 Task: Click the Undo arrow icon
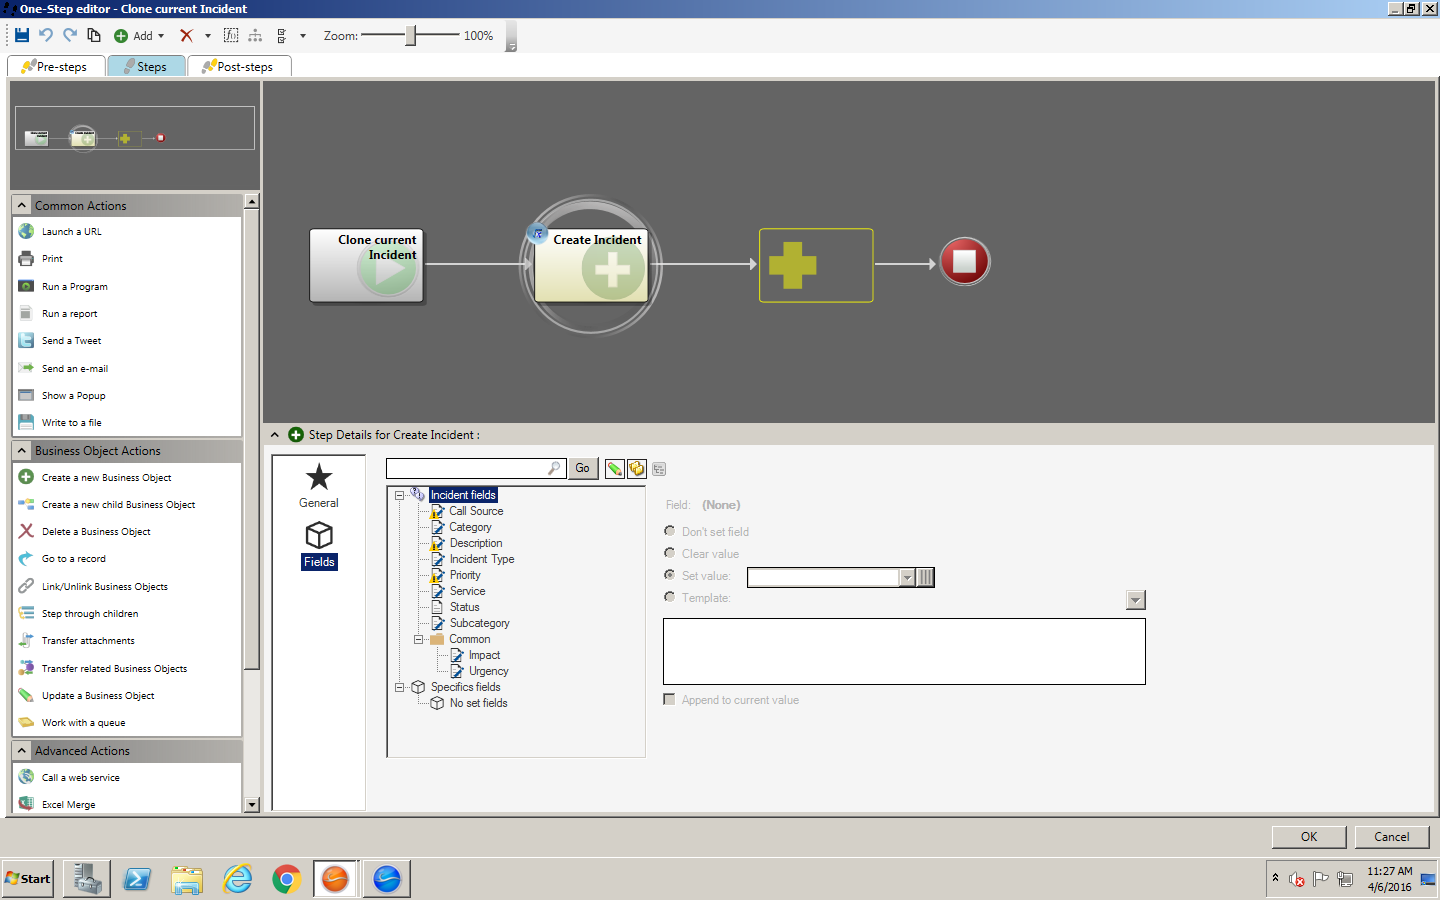(x=46, y=35)
